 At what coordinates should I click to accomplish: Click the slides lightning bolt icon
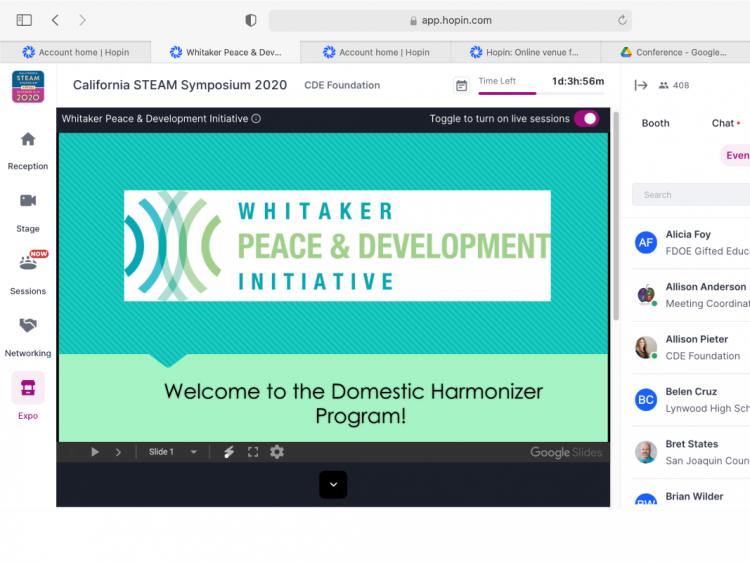point(229,452)
